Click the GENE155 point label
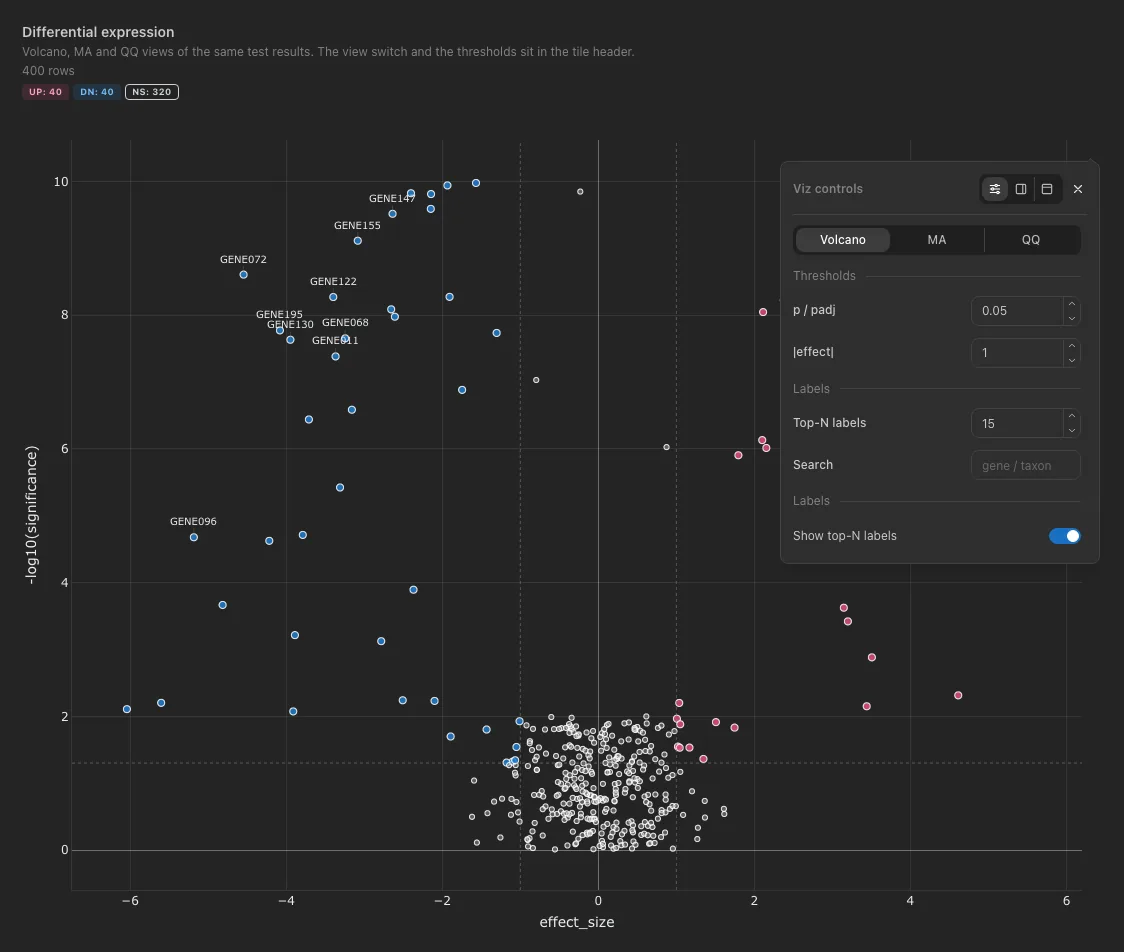The width and height of the screenshot is (1124, 952). coord(357,226)
